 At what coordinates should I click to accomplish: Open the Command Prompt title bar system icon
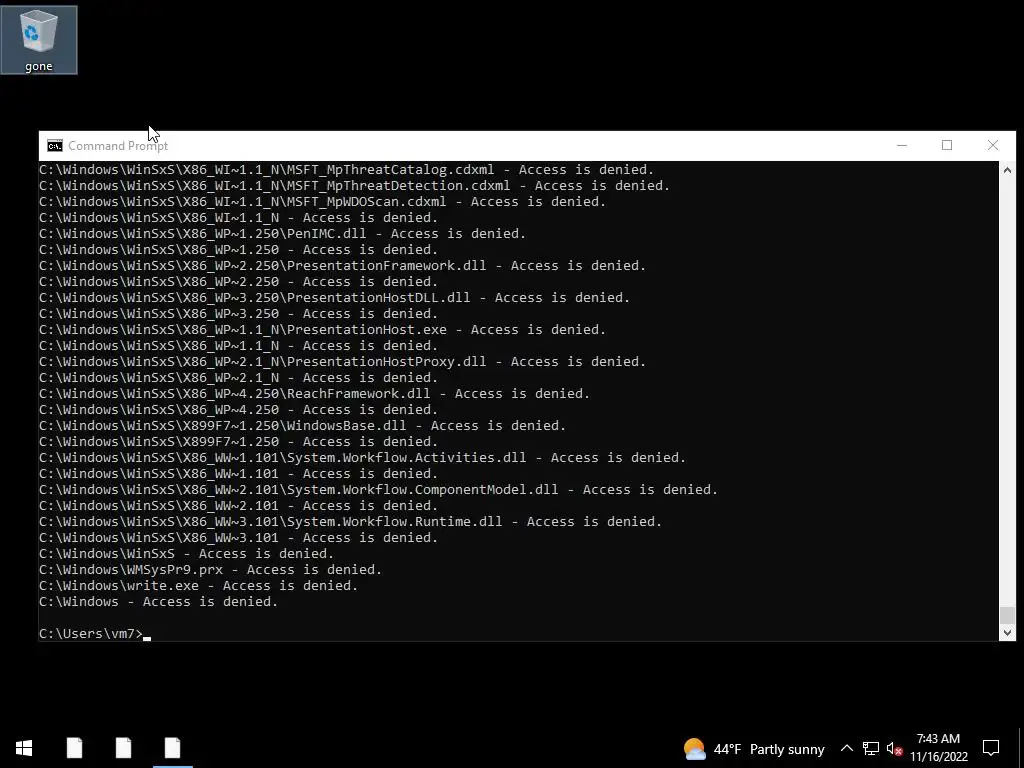55,146
